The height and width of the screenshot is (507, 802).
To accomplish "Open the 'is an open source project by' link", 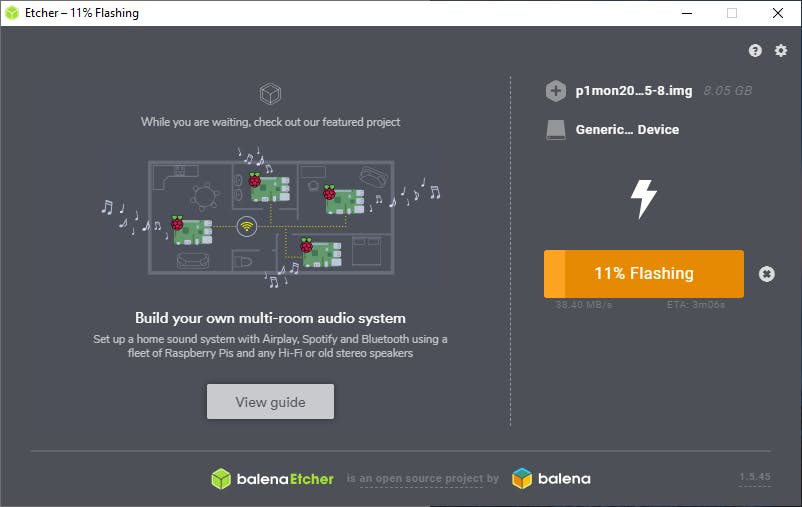I will click(422, 478).
